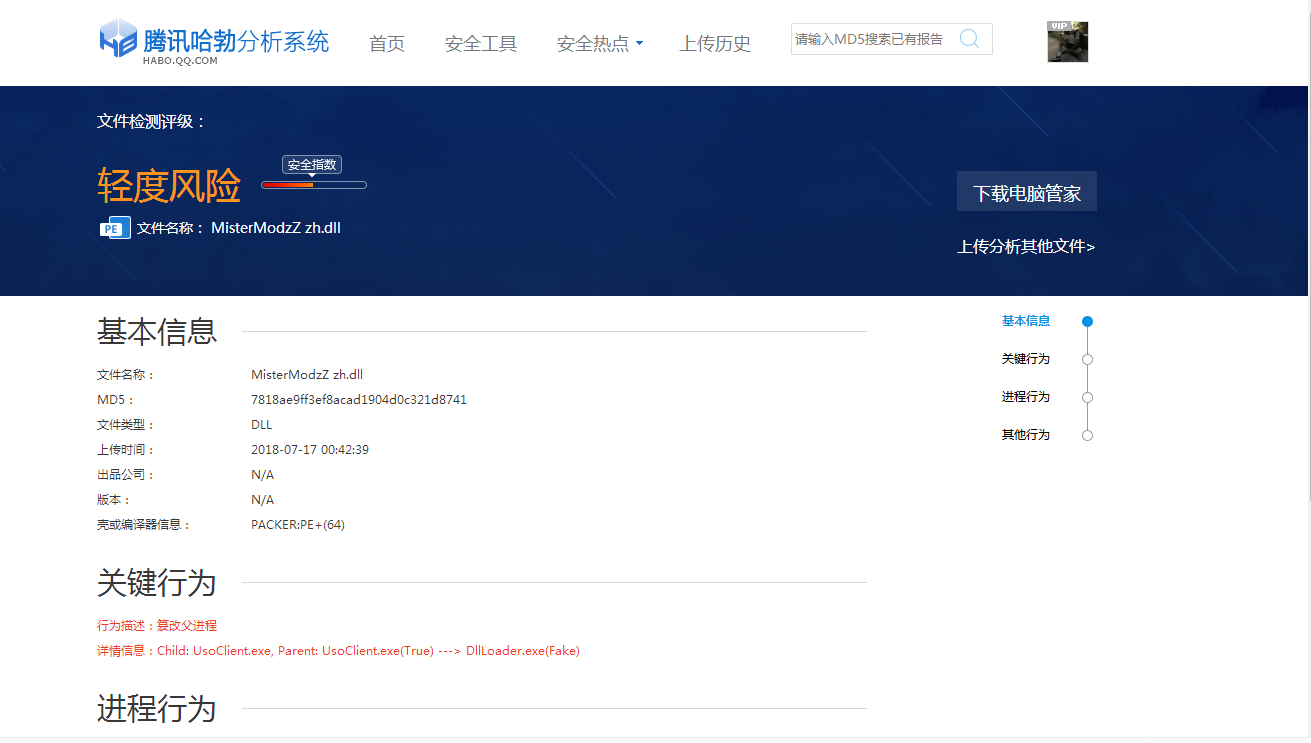Jump to 基本信息 section link
1311x743 pixels.
point(1026,321)
